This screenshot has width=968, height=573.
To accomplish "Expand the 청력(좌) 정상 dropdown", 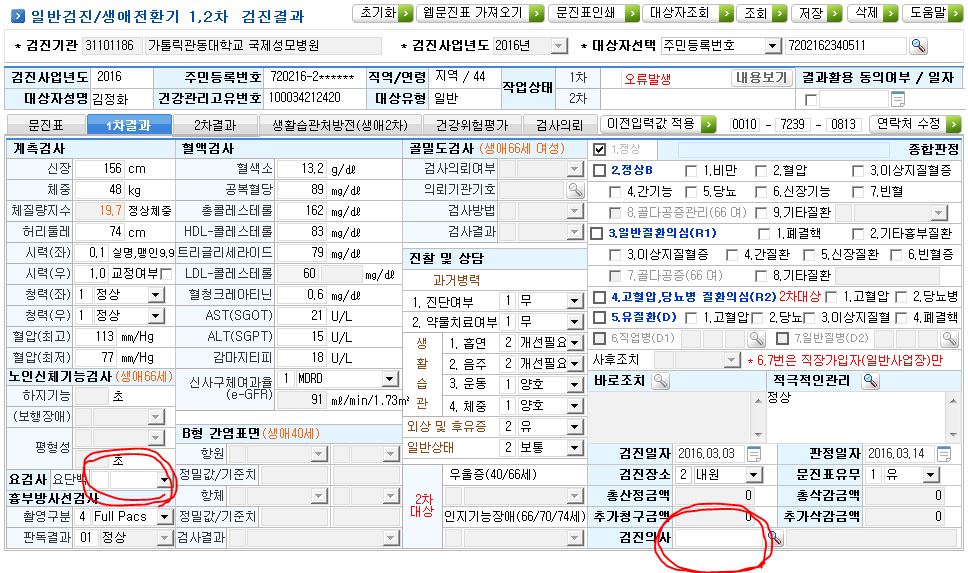I will pos(156,295).
